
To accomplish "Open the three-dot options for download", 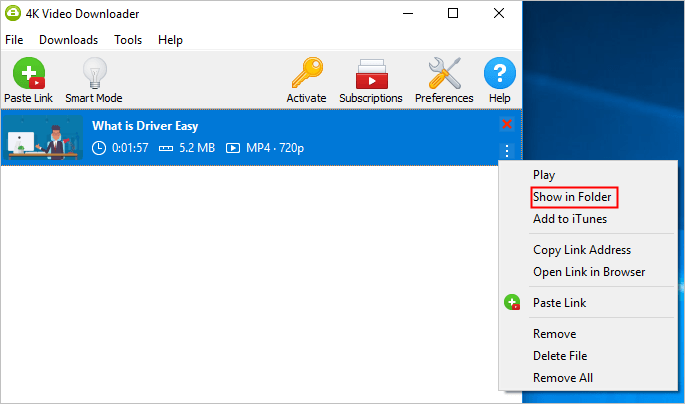I will [507, 151].
